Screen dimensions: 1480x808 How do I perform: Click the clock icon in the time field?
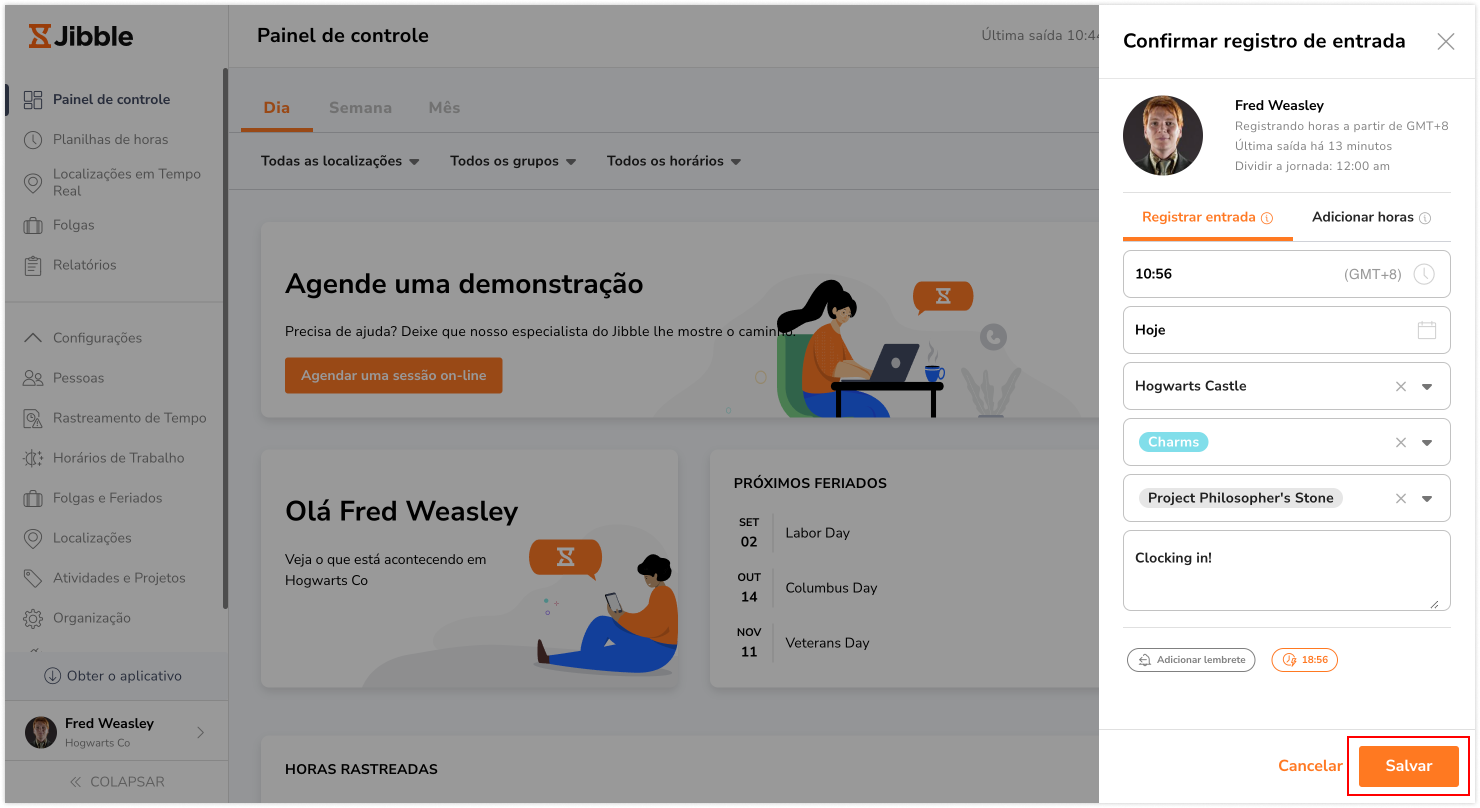pos(1423,274)
